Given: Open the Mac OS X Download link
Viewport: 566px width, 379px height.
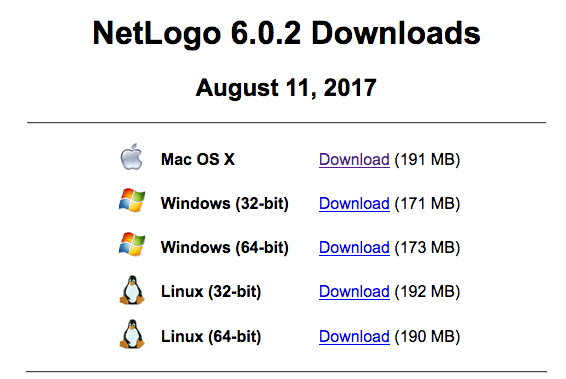Looking at the screenshot, I should [x=354, y=160].
